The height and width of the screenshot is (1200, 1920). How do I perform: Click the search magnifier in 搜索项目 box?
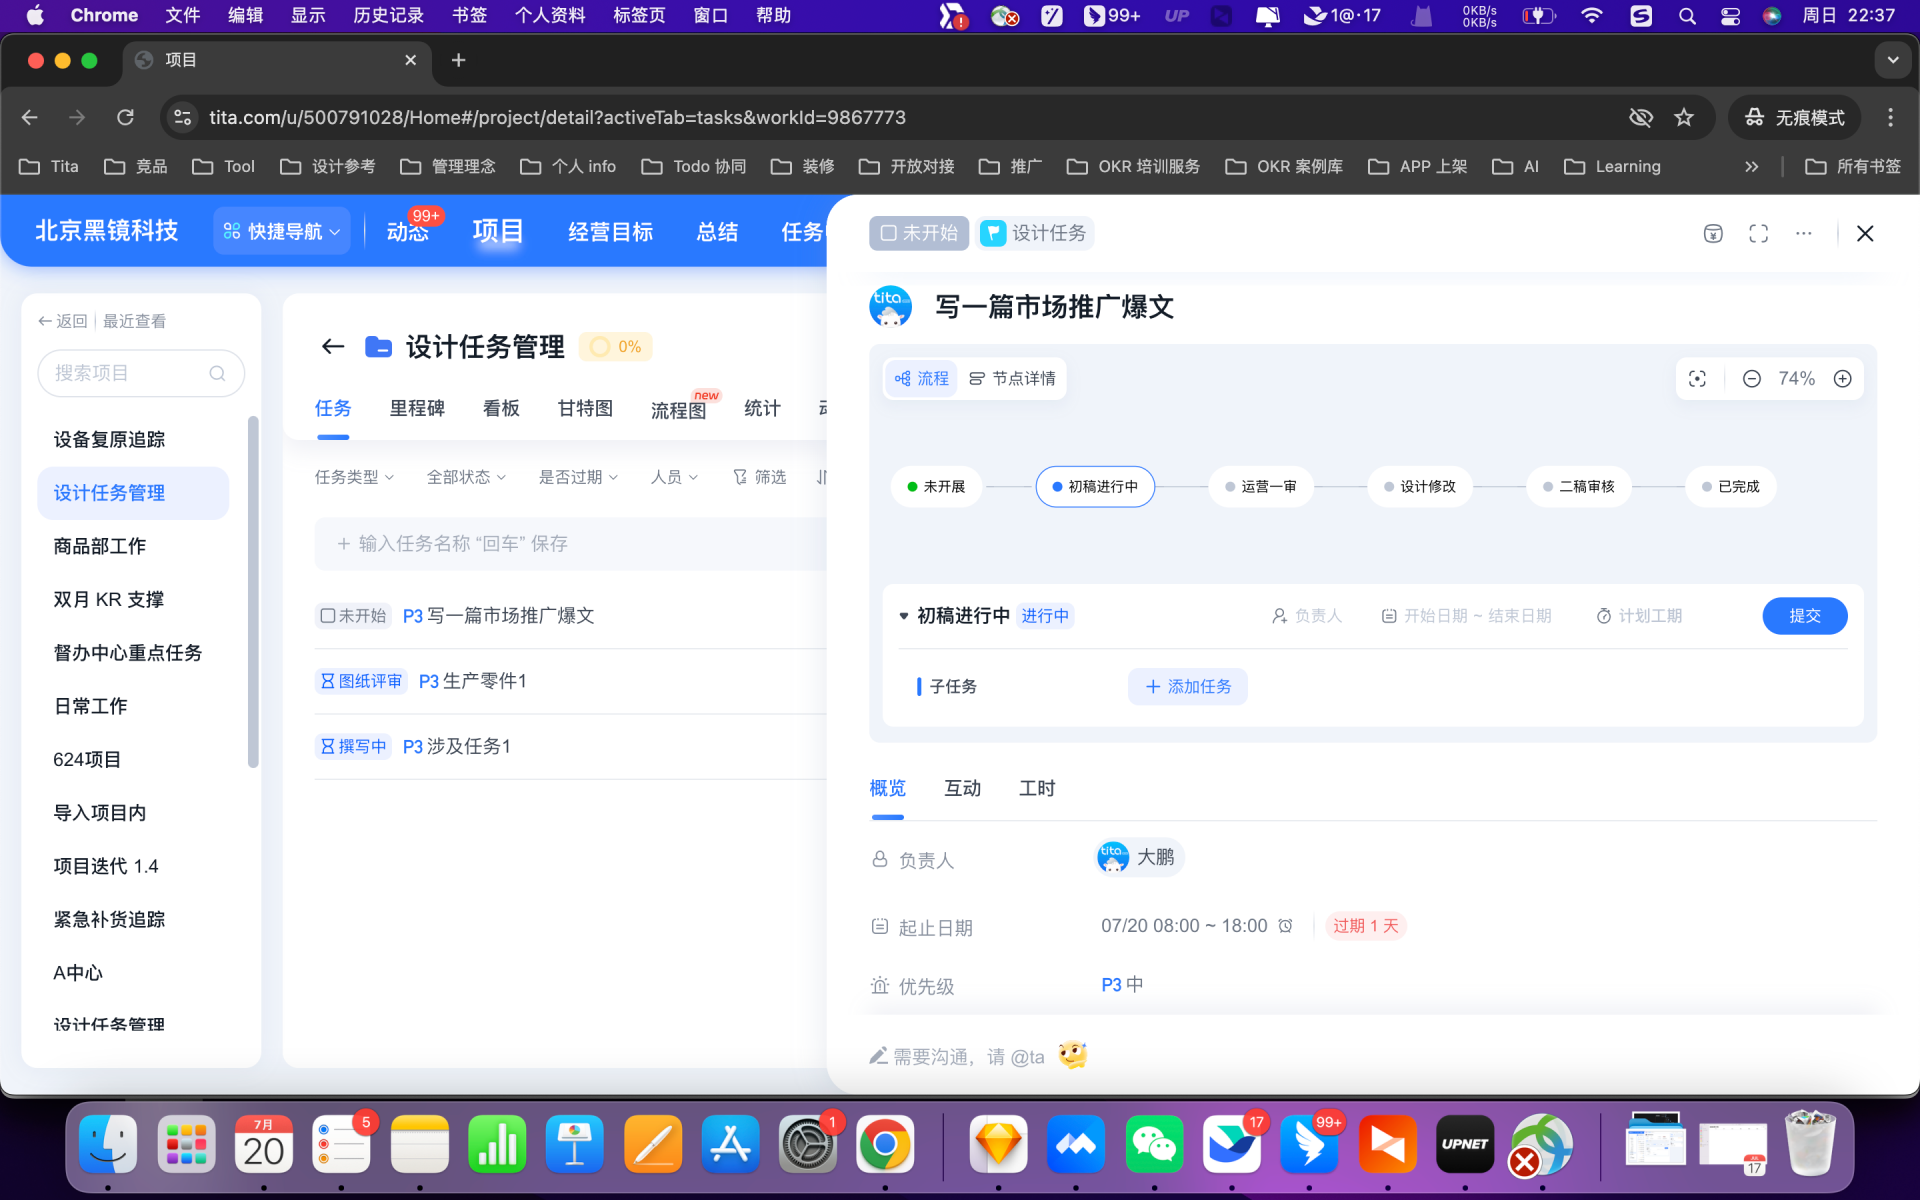pos(217,373)
